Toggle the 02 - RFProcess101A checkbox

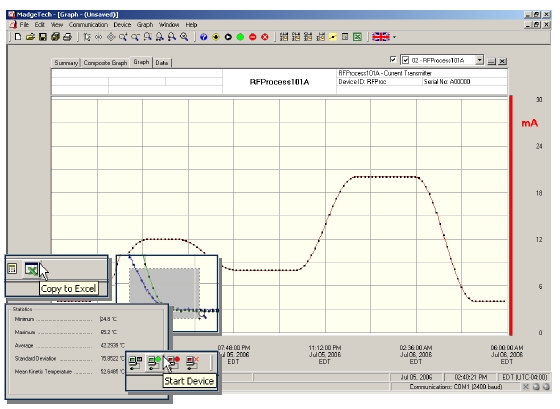pos(405,60)
